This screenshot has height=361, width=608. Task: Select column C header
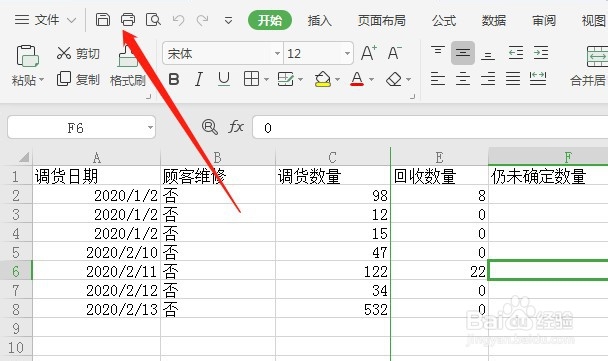(x=333, y=157)
